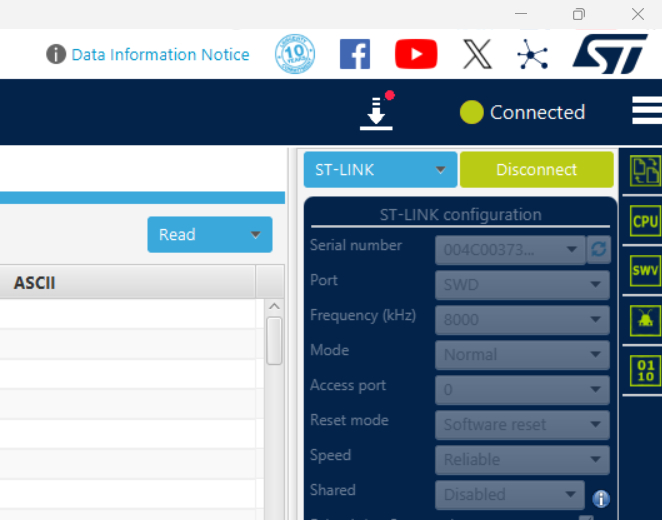Expand the Shared Disabled dropdown
Viewport: 662px width, 520px height.
[510, 495]
